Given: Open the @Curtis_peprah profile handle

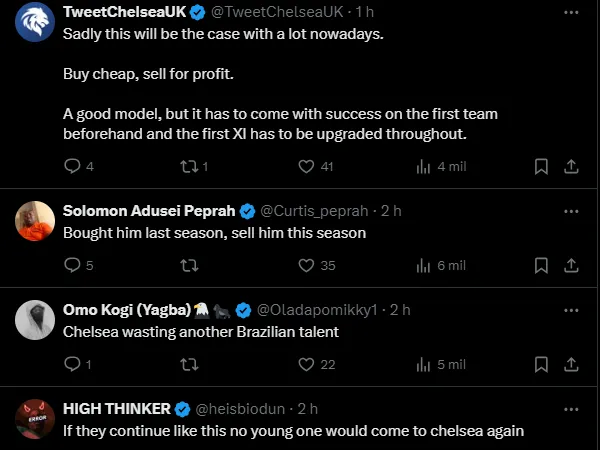Looking at the screenshot, I should point(311,211).
